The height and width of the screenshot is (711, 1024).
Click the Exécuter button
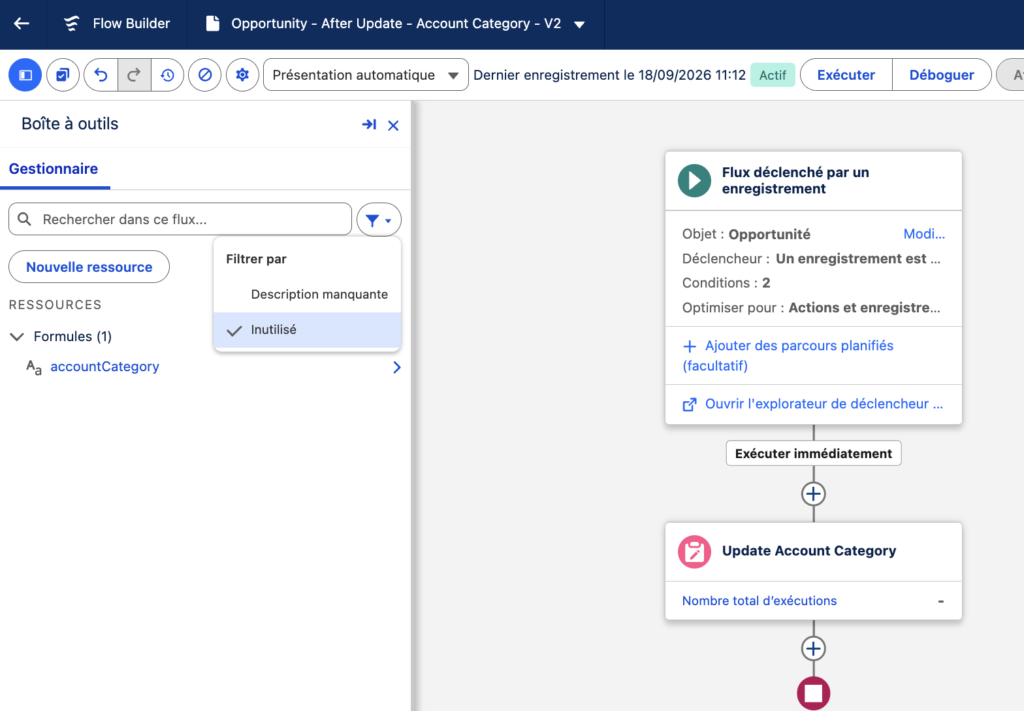pyautogui.click(x=846, y=75)
